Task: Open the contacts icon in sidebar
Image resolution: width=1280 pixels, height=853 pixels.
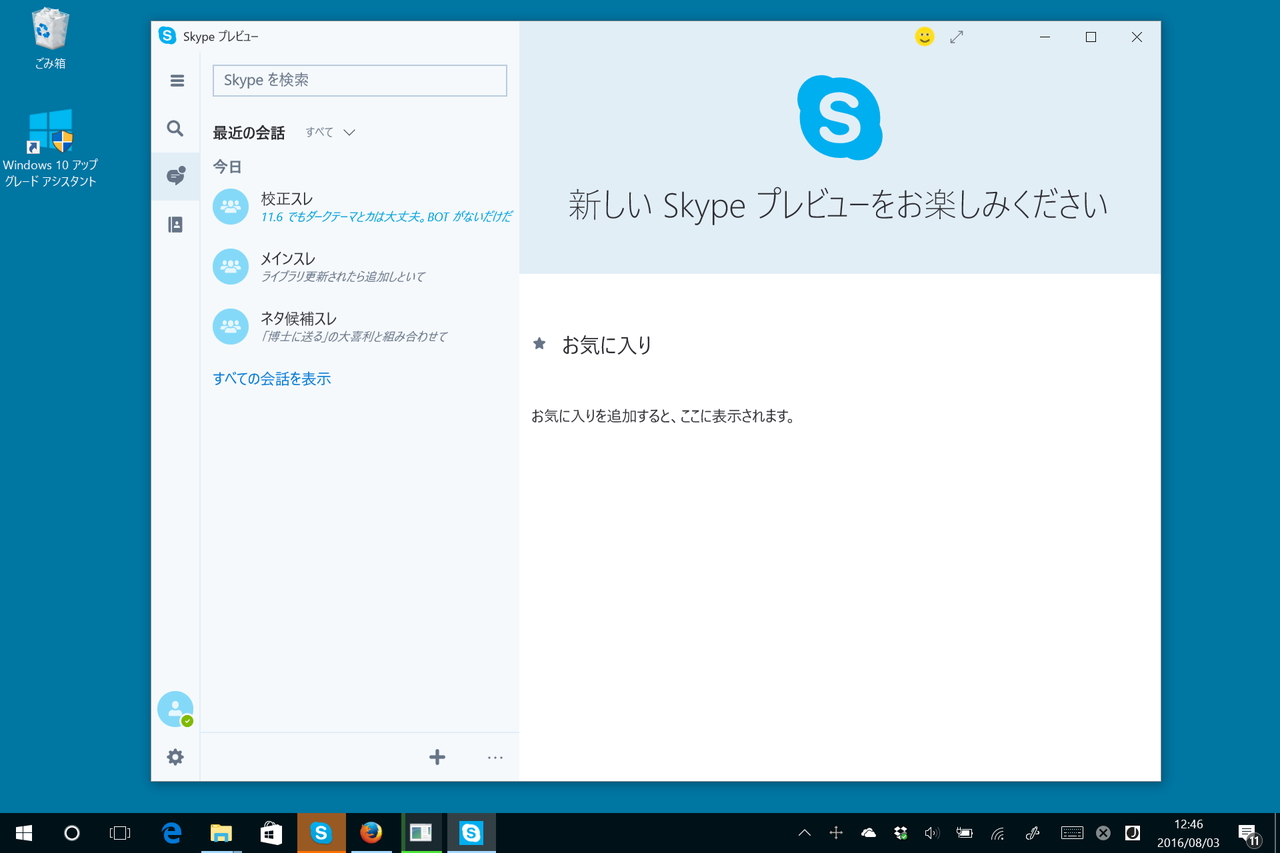Action: click(x=175, y=224)
